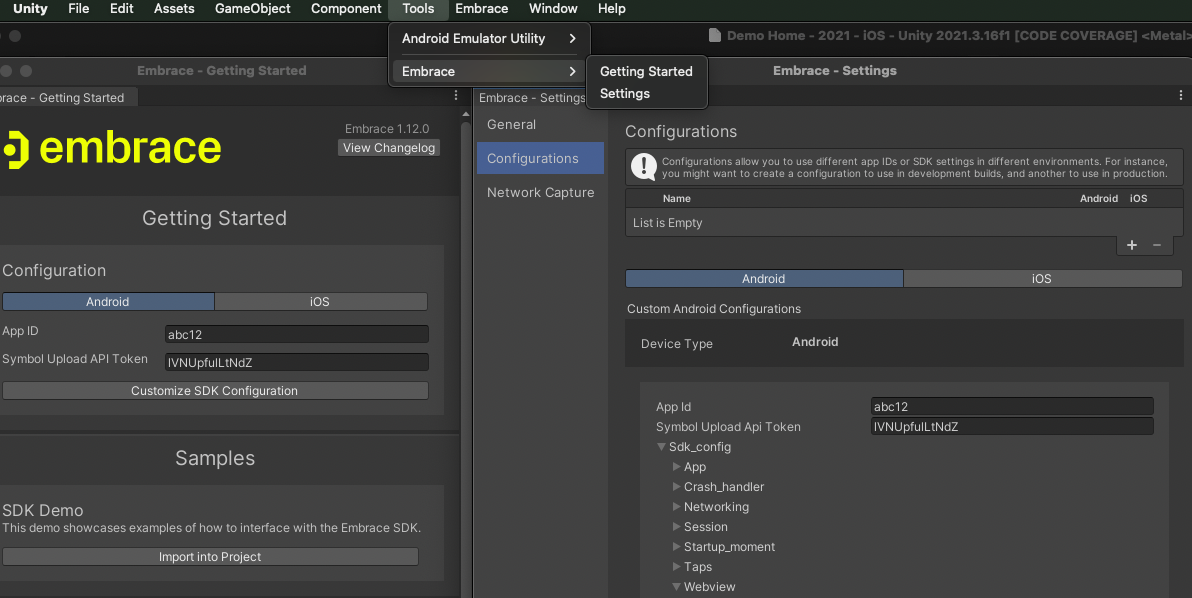
Task: Switch Getting Started configuration to Android
Action: coord(108,302)
